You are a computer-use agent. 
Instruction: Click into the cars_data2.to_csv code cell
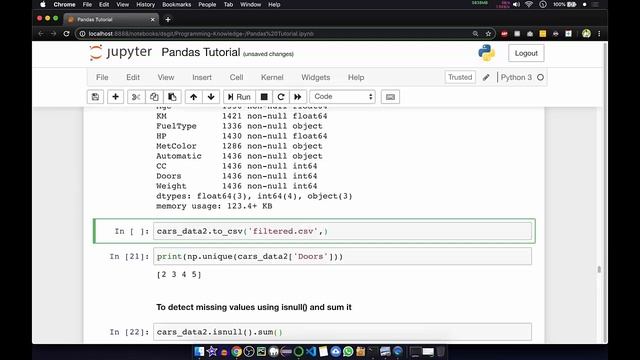342,231
